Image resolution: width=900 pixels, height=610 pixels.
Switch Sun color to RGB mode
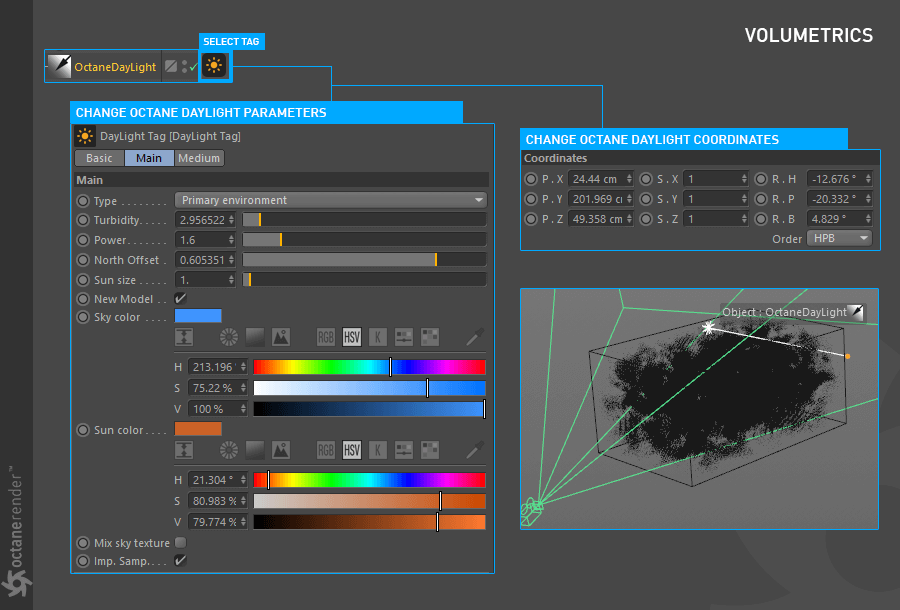pos(325,450)
